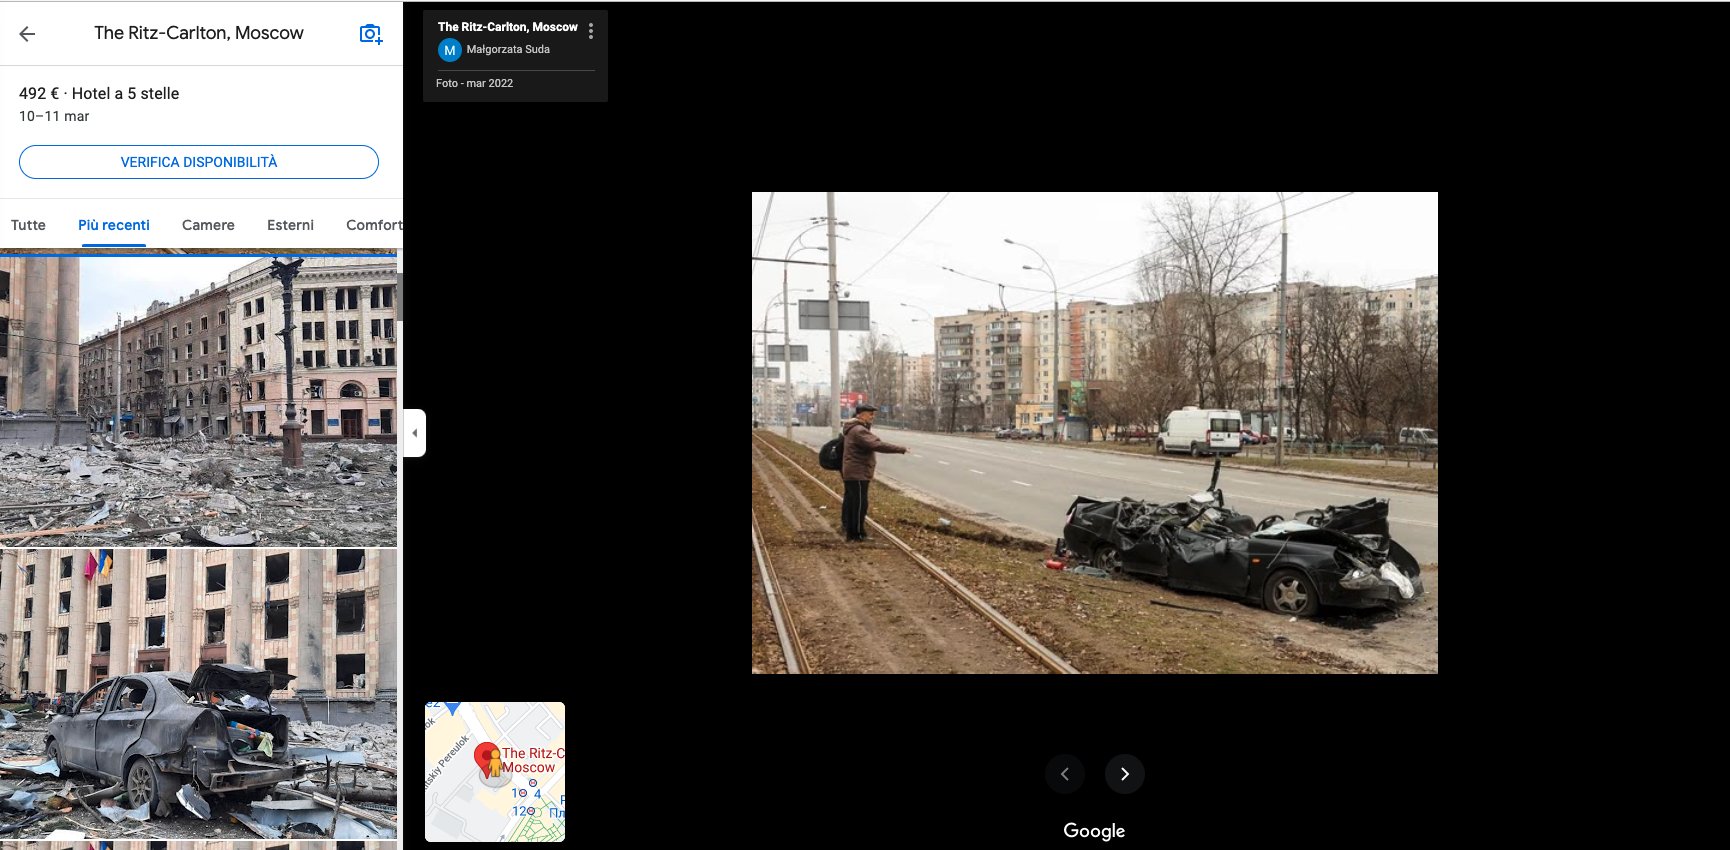Click the price text '492 € · Hotel a 5 stelle'
The width and height of the screenshot is (1730, 850).
click(x=99, y=93)
